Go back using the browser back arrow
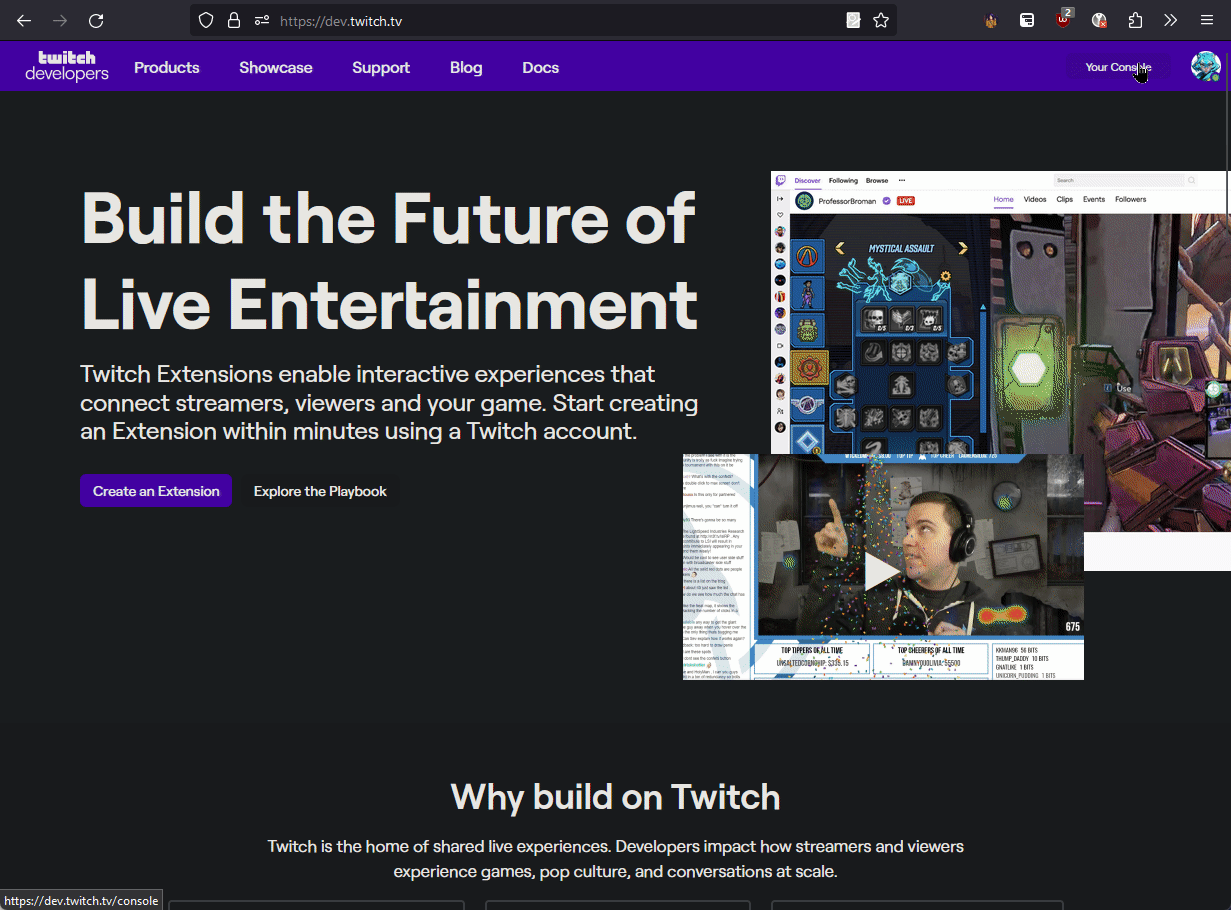The height and width of the screenshot is (910, 1231). tap(24, 20)
